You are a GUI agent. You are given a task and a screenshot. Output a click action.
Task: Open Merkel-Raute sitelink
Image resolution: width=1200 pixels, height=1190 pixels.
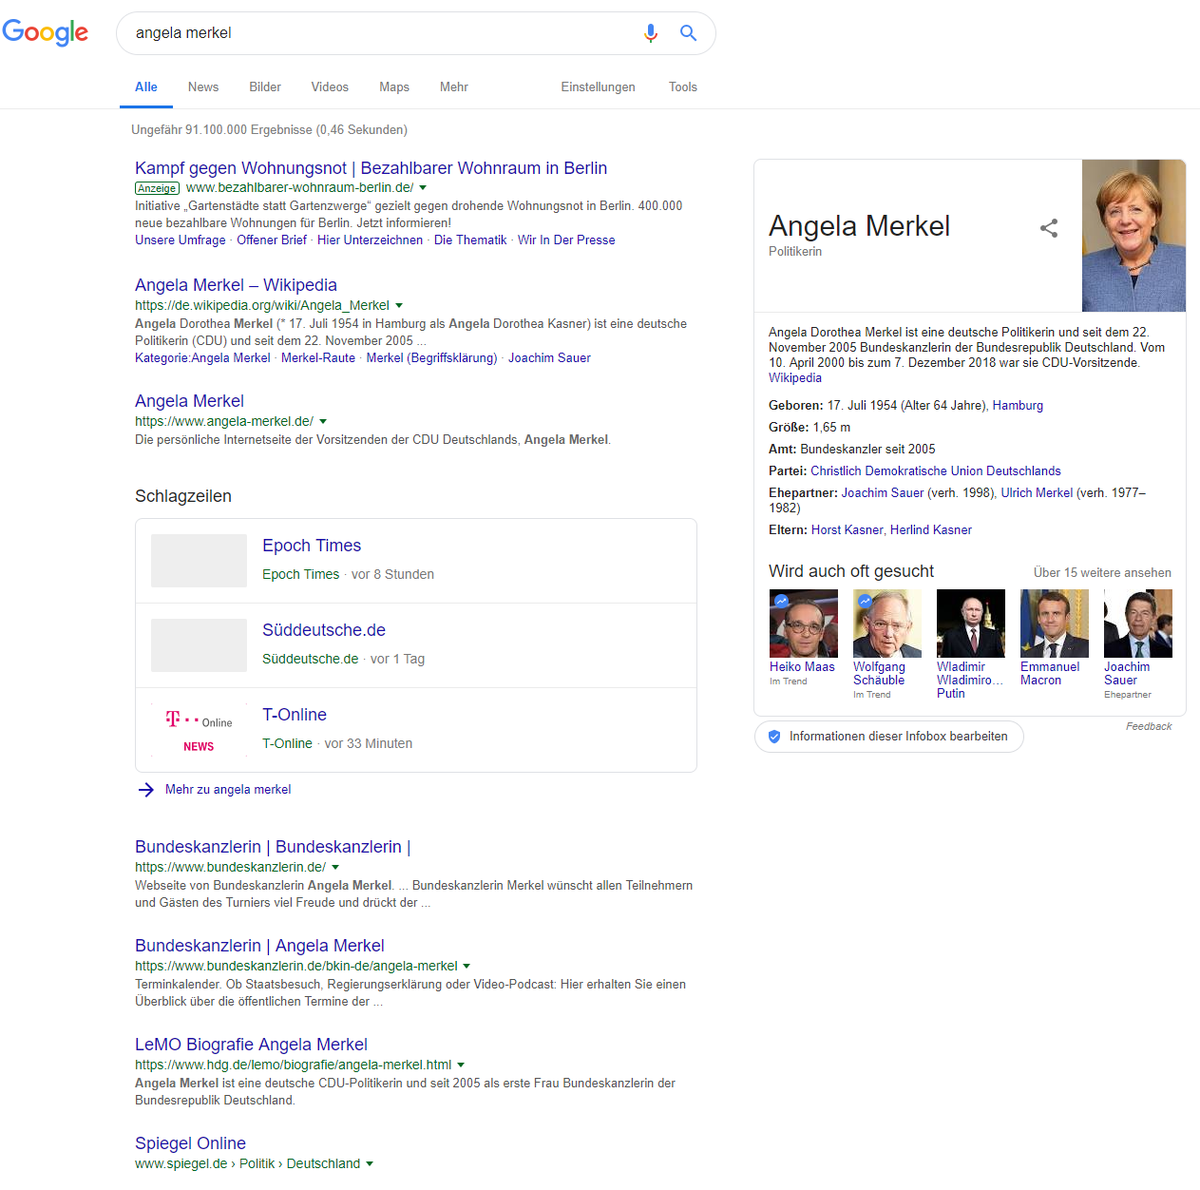318,358
